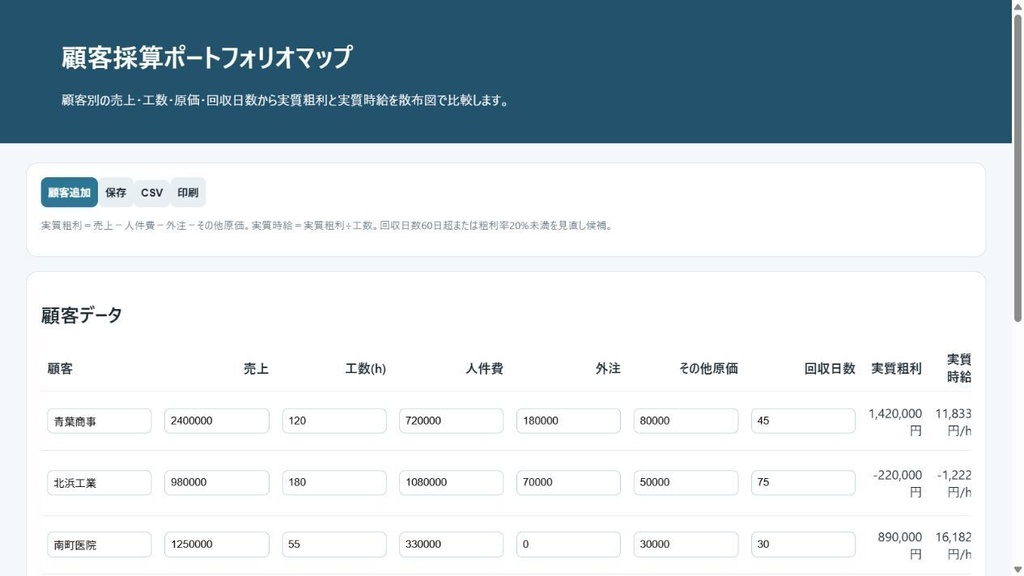Select 北浜工業's 回収日数 field showing 75
1024x576 pixels.
[803, 483]
